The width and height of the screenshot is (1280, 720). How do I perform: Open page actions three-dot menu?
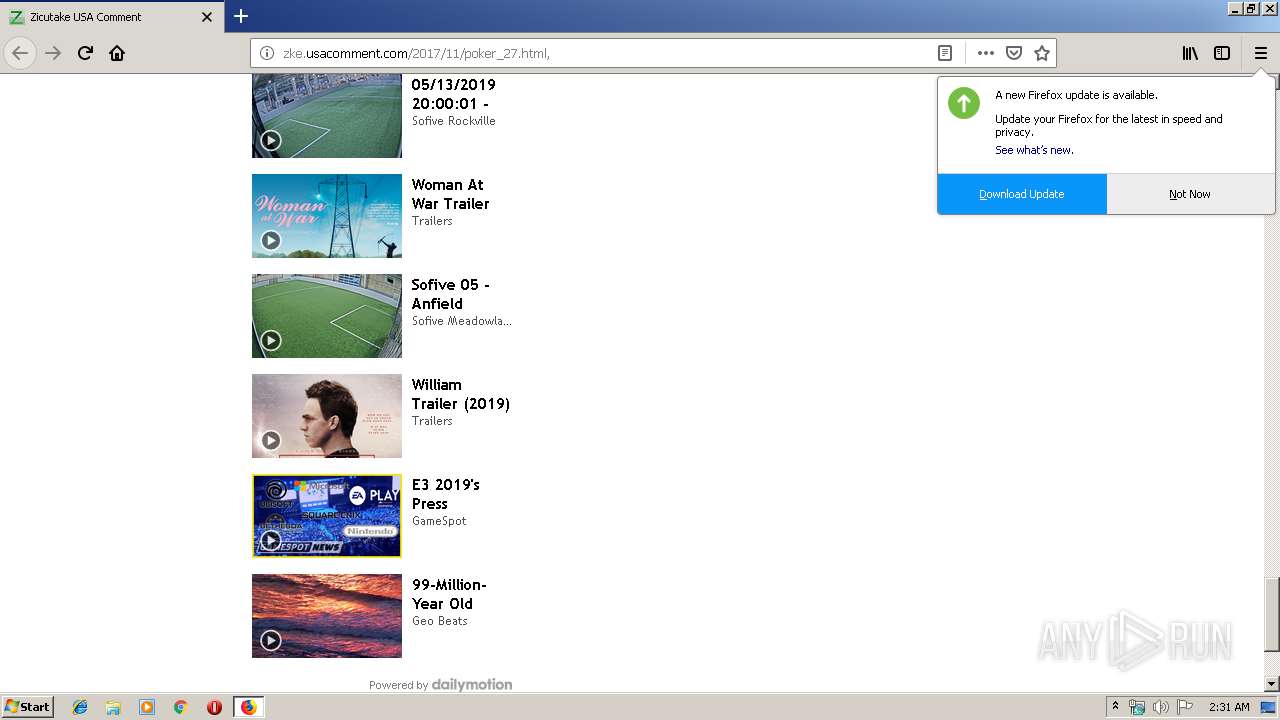[x=986, y=53]
